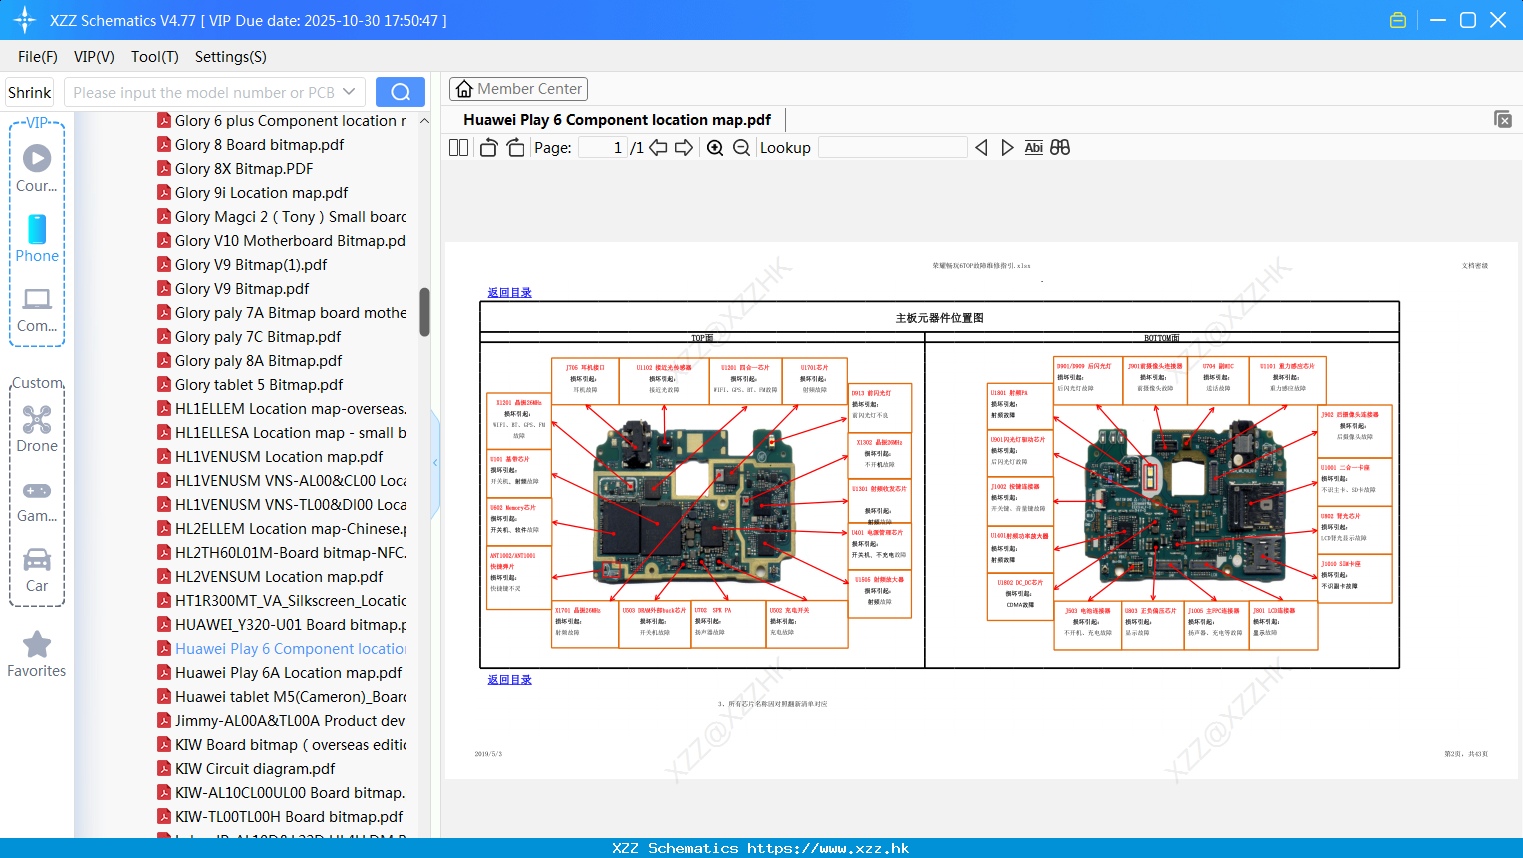1523x858 pixels.
Task: Find next lookup result triangle
Action: pyautogui.click(x=1007, y=148)
